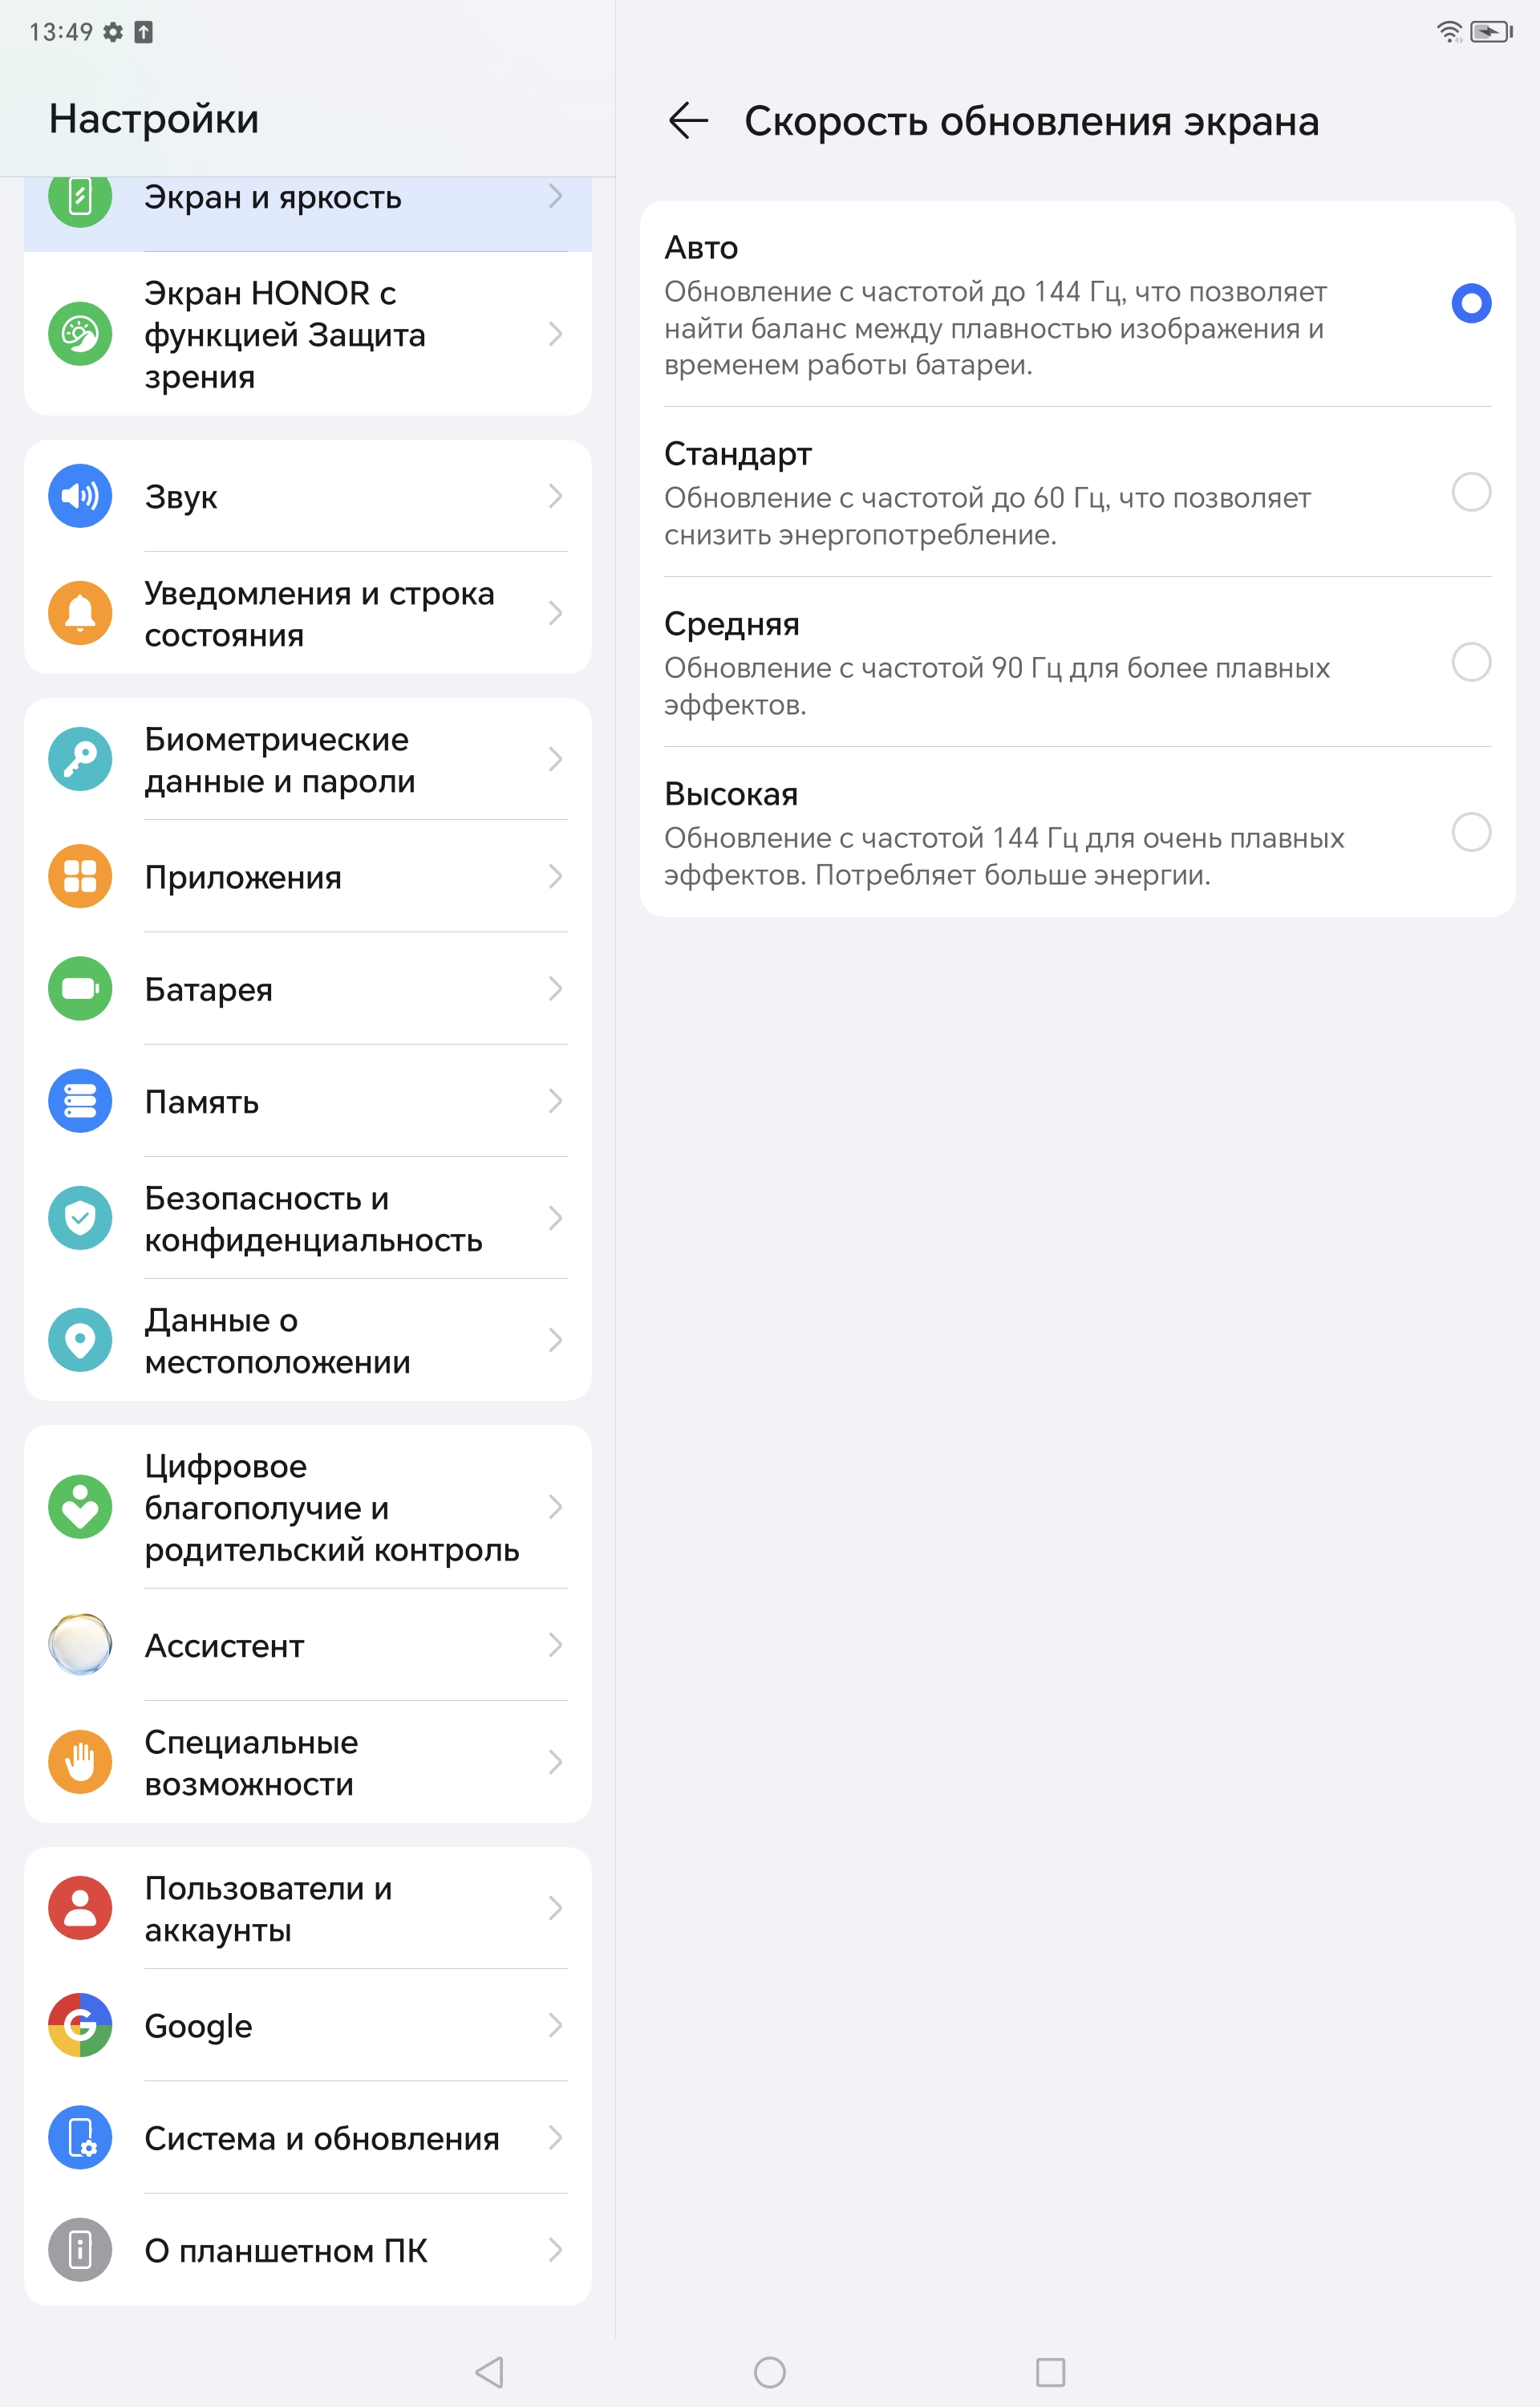Image resolution: width=1540 pixels, height=2407 pixels.
Task: Choose the Средняя 90 Гц radio option
Action: click(1471, 662)
